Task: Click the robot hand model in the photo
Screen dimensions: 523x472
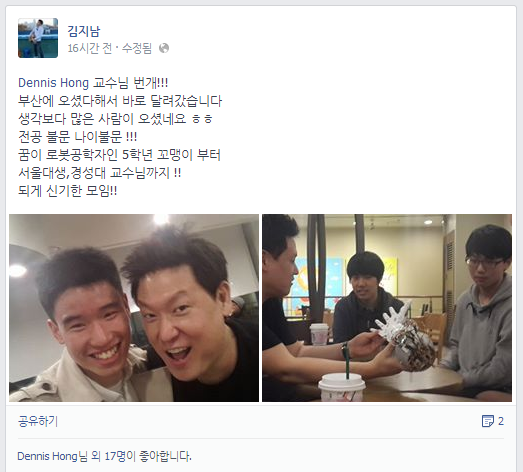Action: tap(405, 338)
